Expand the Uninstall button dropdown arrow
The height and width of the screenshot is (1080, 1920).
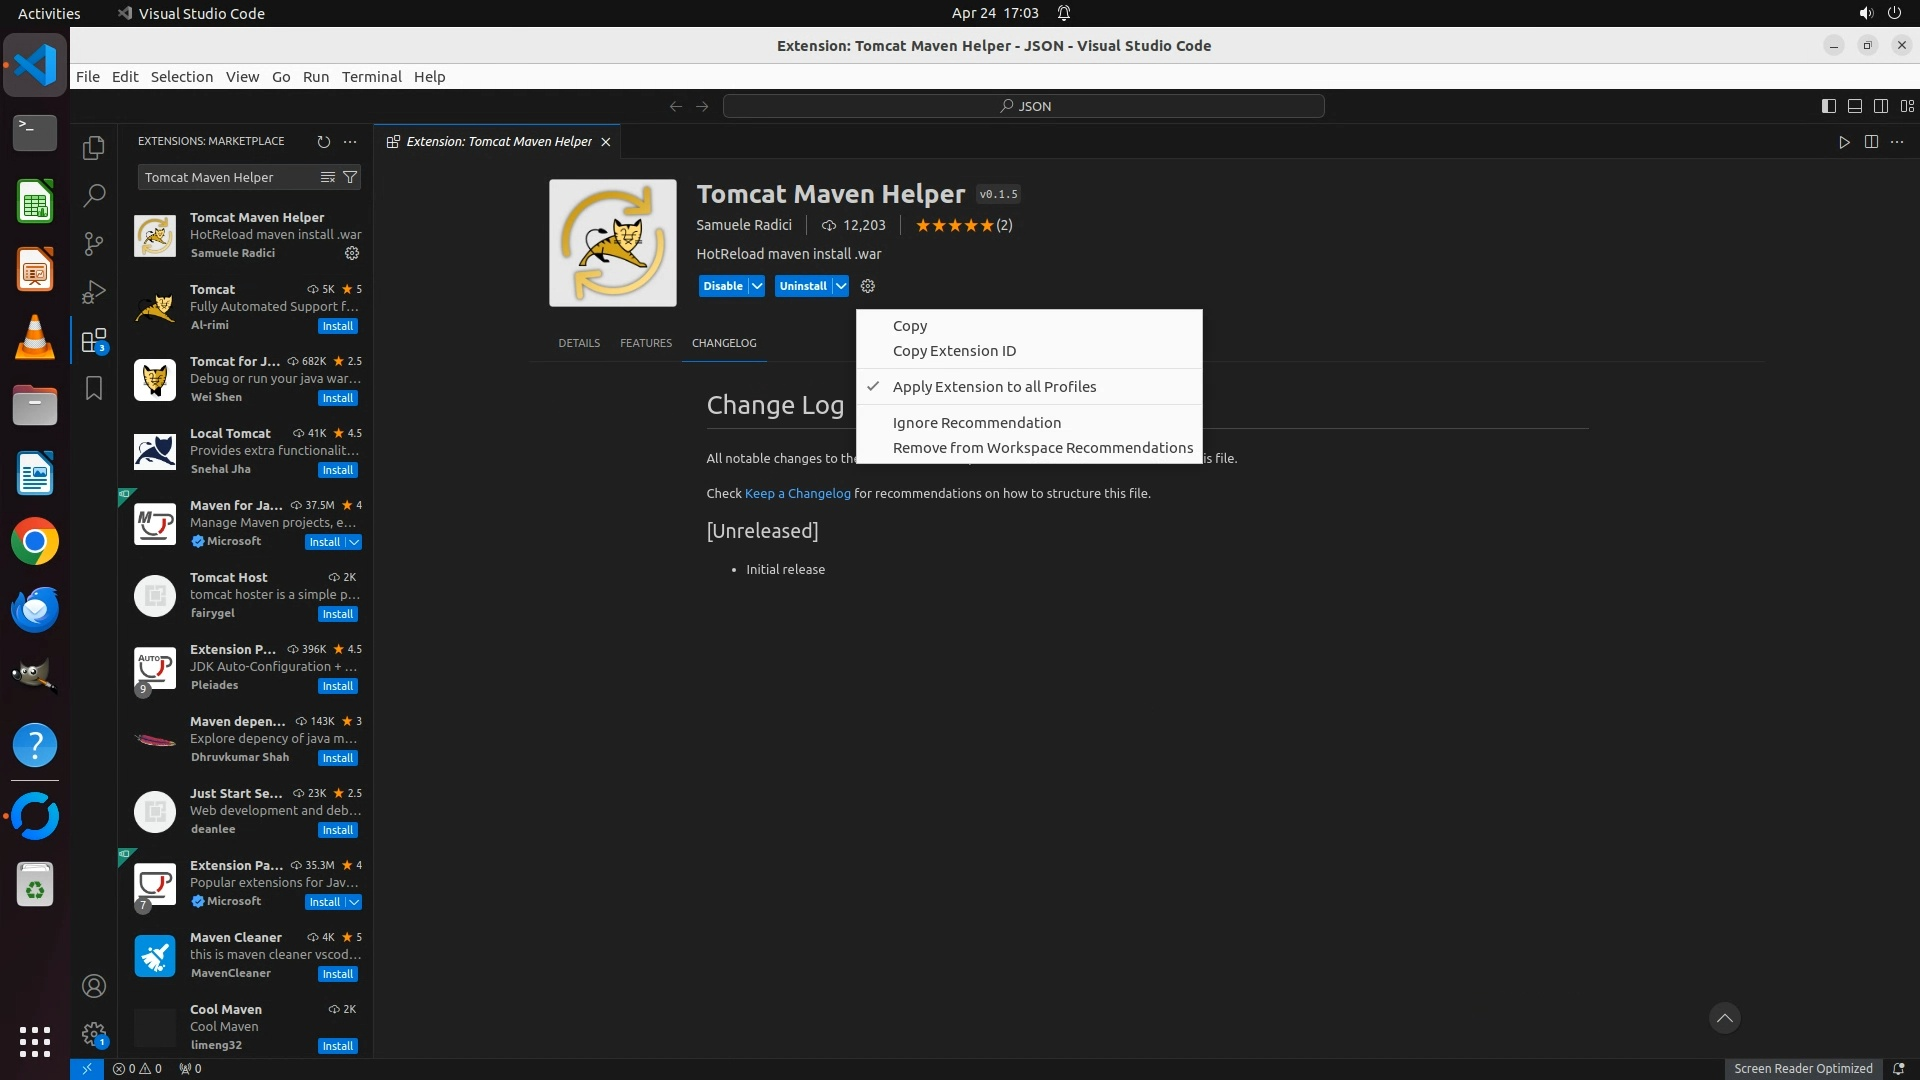tap(841, 286)
